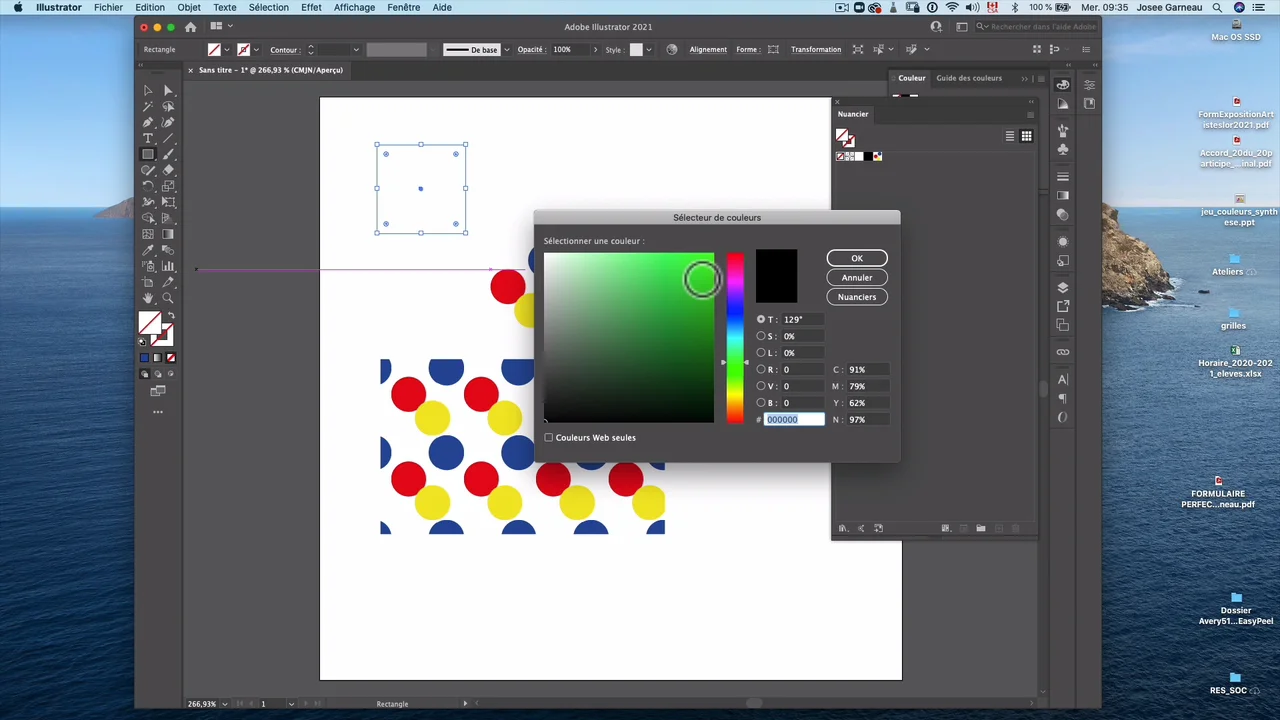Image resolution: width=1280 pixels, height=720 pixels.
Task: Switch Nuancier to thumbnail grid view
Action: (1026, 136)
